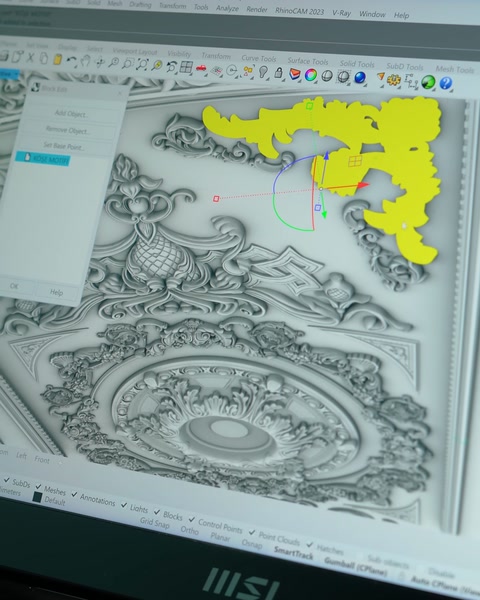The image size is (480, 600).
Task: Toggle SmartTrack in status bar
Action: (x=294, y=553)
